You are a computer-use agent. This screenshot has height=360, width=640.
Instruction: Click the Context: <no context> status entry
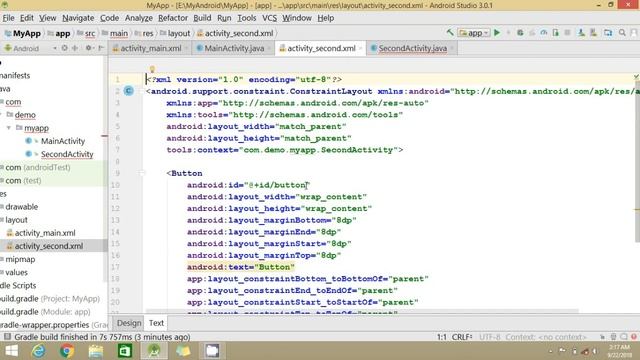(x=546, y=337)
